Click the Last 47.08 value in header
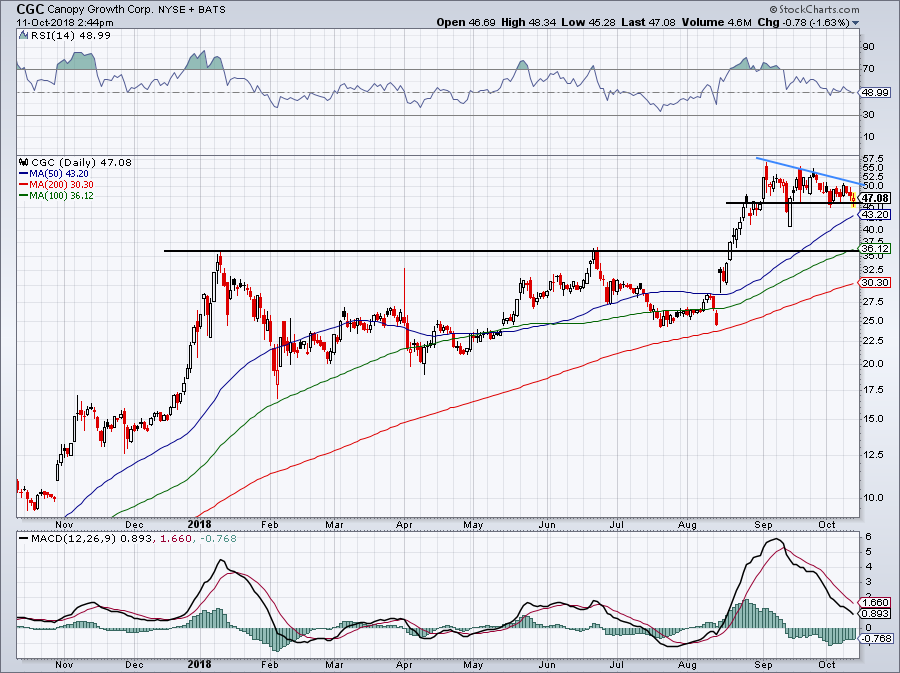This screenshot has width=900, height=673. 649,22
